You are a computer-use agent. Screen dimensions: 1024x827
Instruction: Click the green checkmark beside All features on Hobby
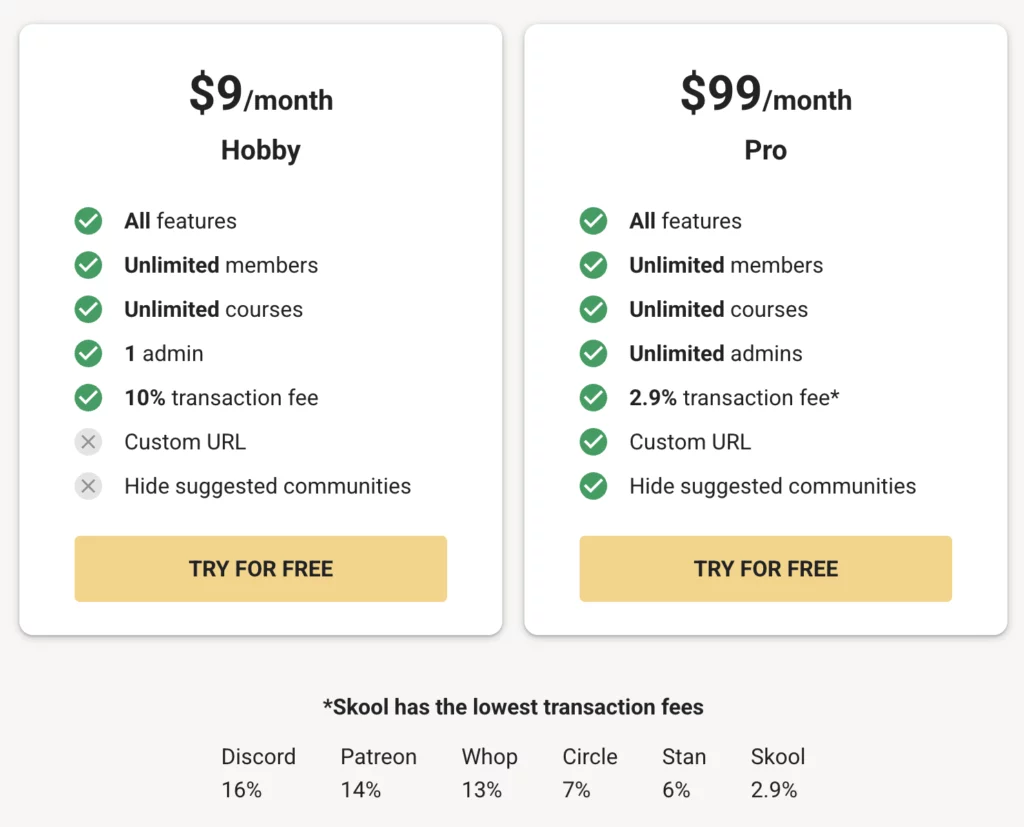pyautogui.click(x=88, y=221)
